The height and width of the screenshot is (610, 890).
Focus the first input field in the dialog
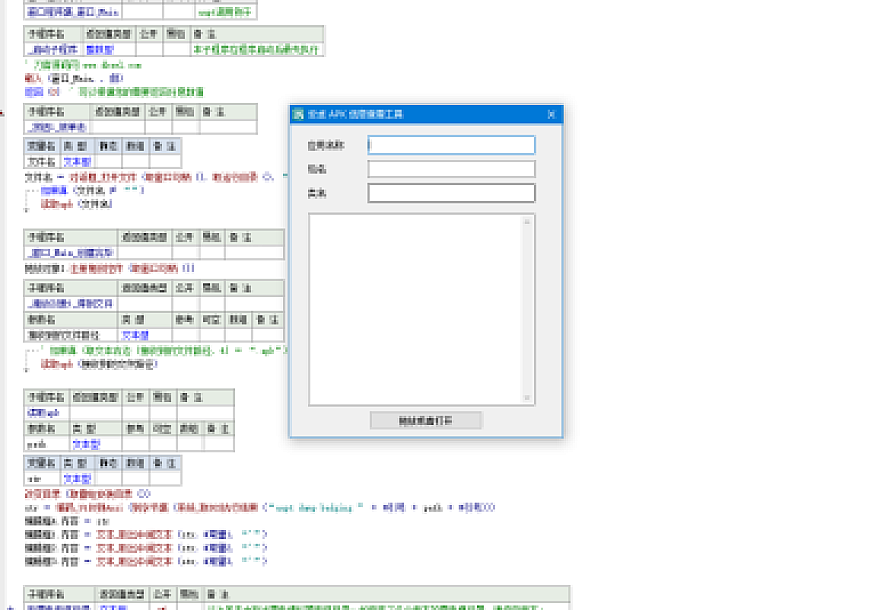451,146
